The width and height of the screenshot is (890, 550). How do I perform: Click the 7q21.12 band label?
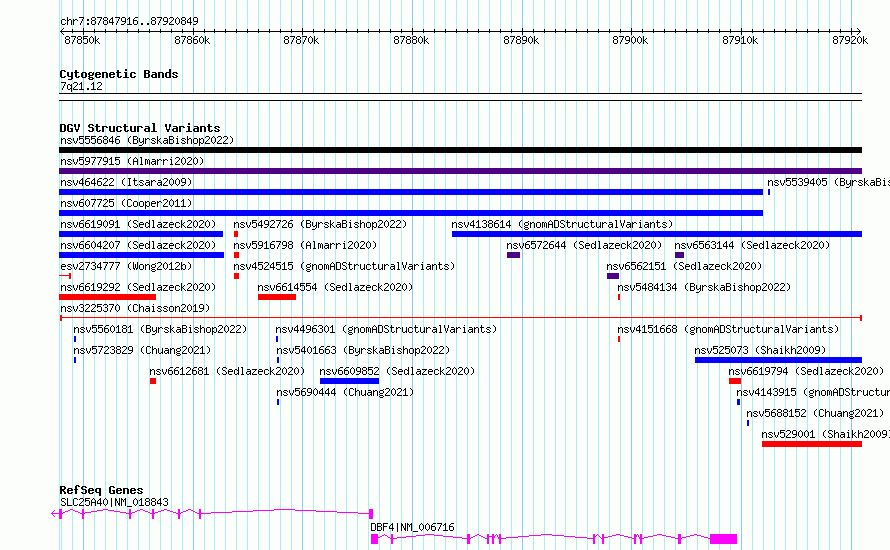click(81, 86)
